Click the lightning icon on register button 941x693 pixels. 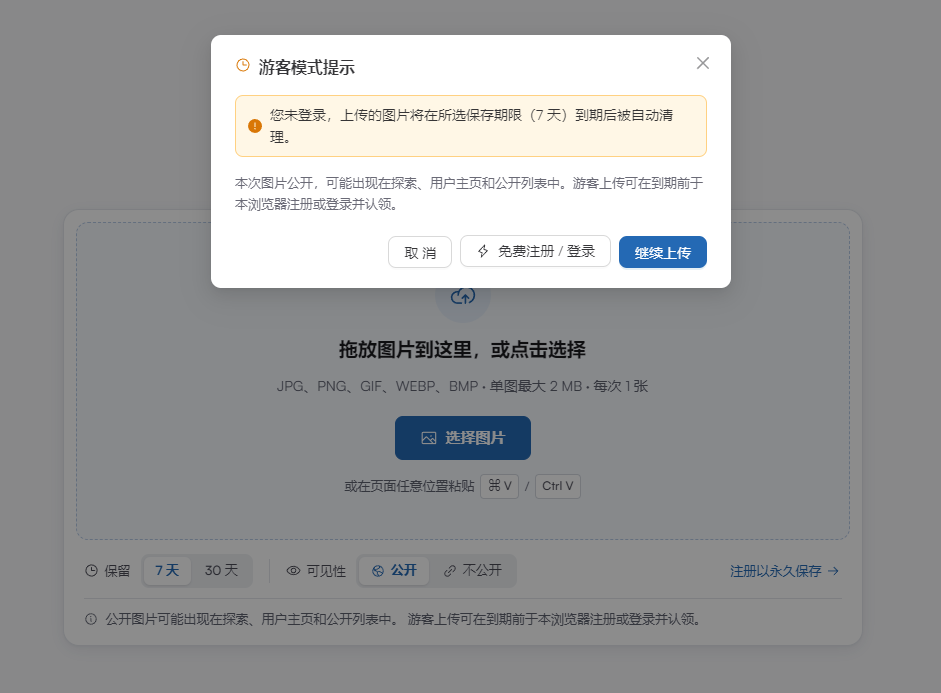pos(483,251)
